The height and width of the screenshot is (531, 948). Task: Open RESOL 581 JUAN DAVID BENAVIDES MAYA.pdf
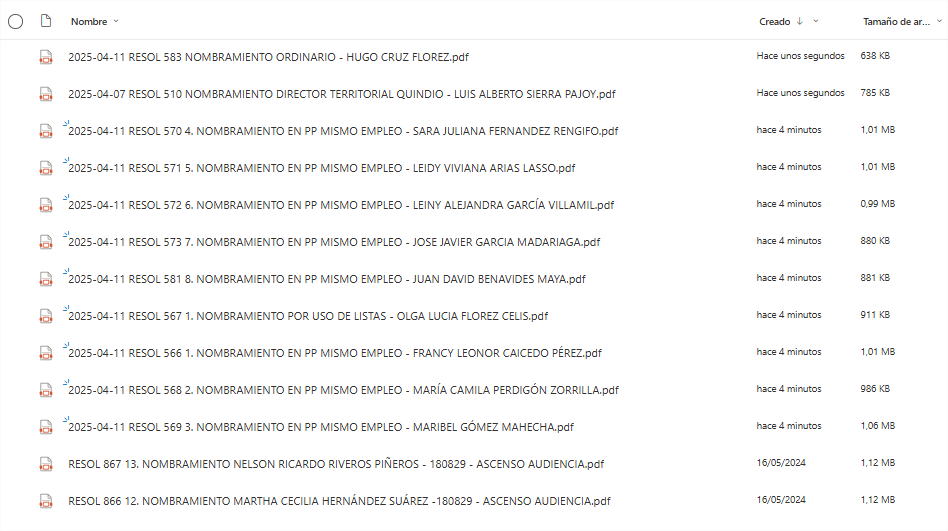[x=326, y=279]
